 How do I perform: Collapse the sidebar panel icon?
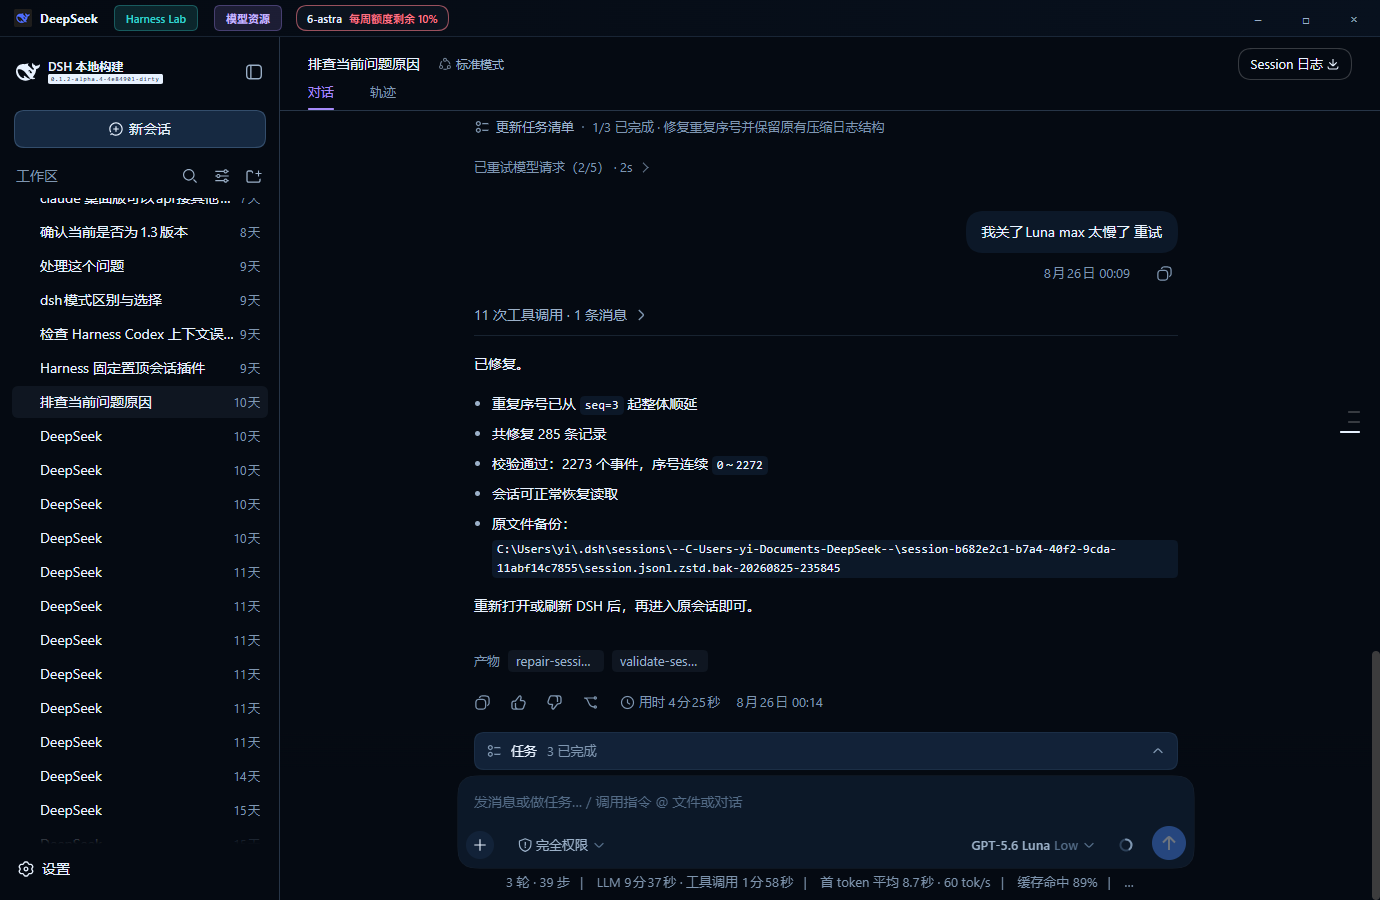(254, 72)
